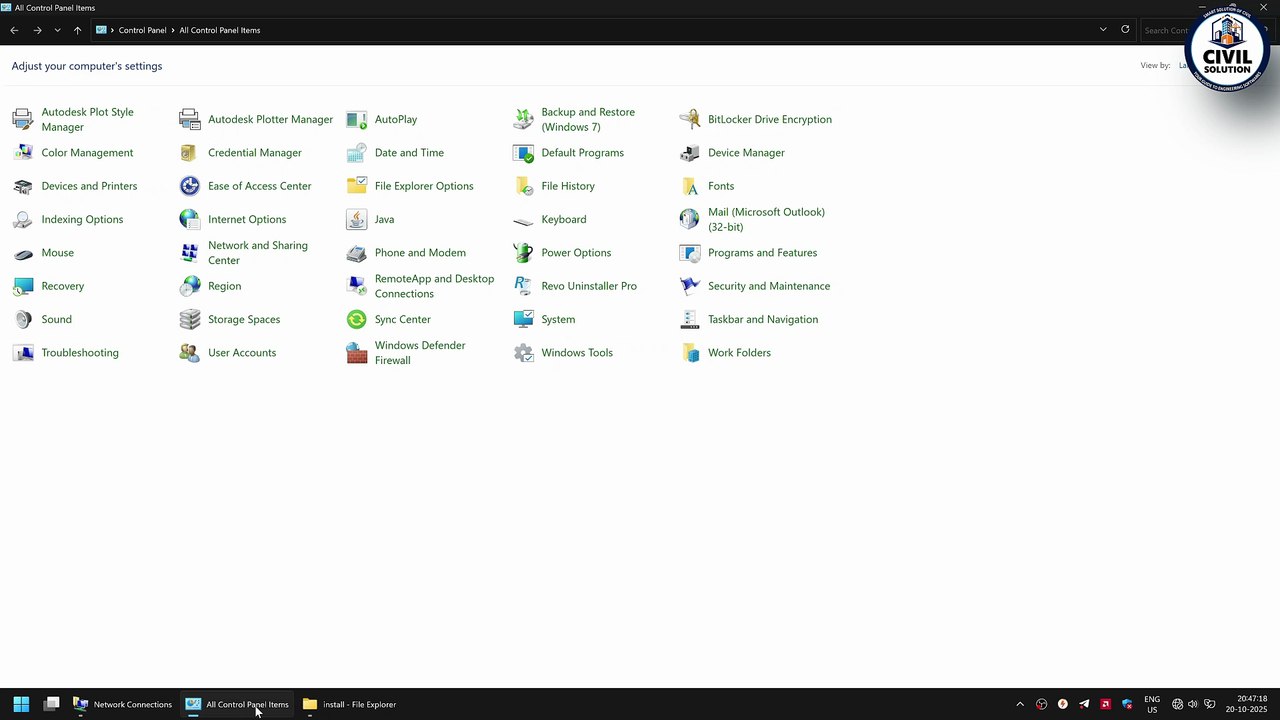The height and width of the screenshot is (720, 1280).
Task: Open the Revo Uninstaller Pro icon
Action: [524, 286]
